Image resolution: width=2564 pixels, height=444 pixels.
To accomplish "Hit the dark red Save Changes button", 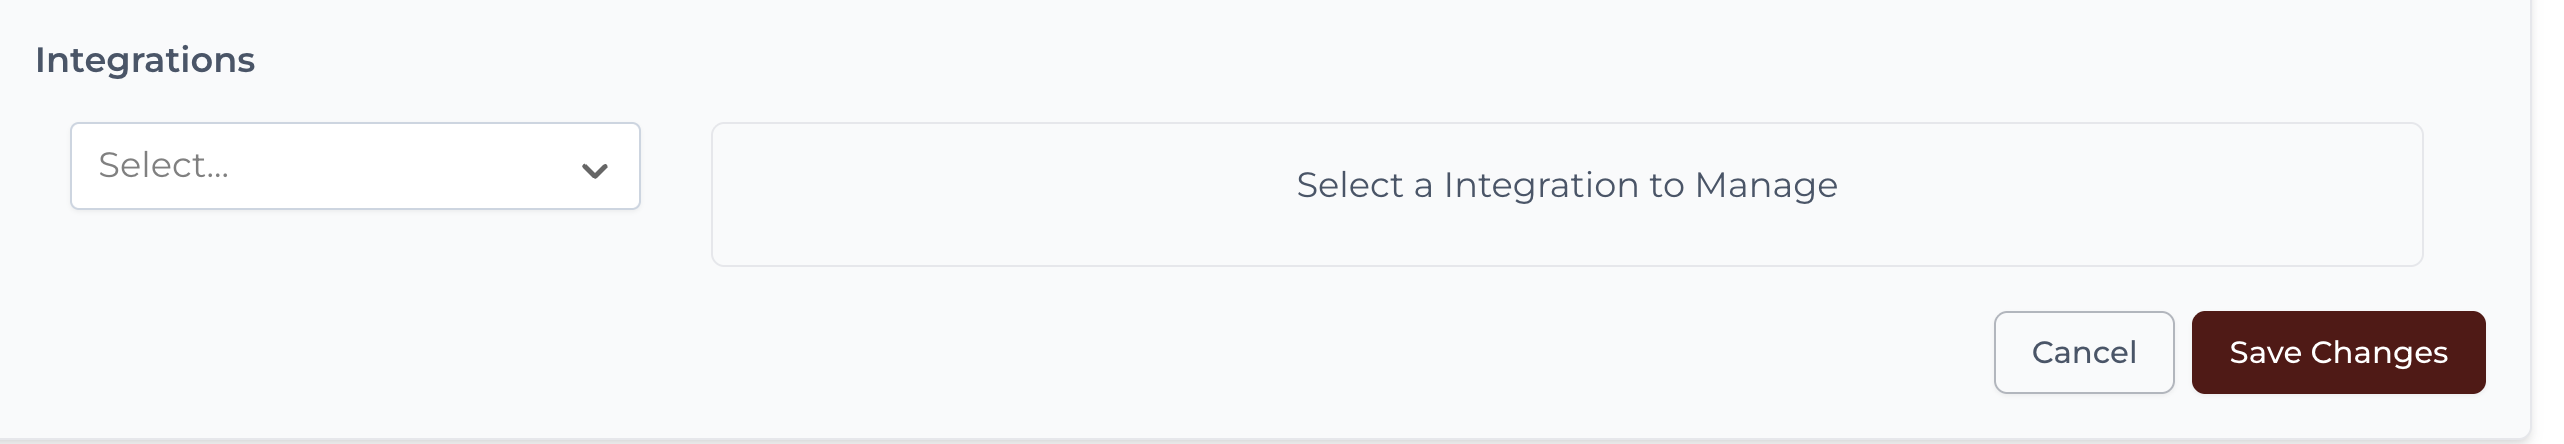I will tap(2338, 352).
